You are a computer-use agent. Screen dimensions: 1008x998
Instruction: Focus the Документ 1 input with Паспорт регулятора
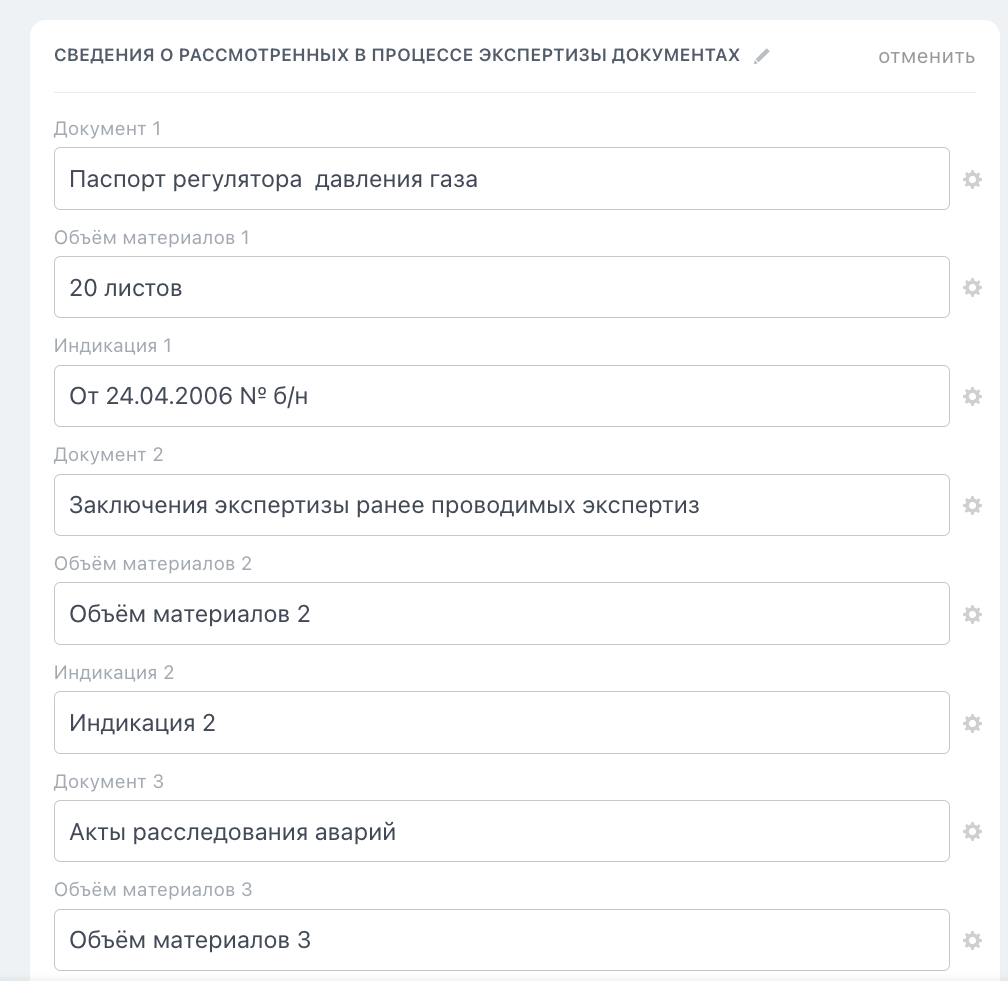pos(501,180)
